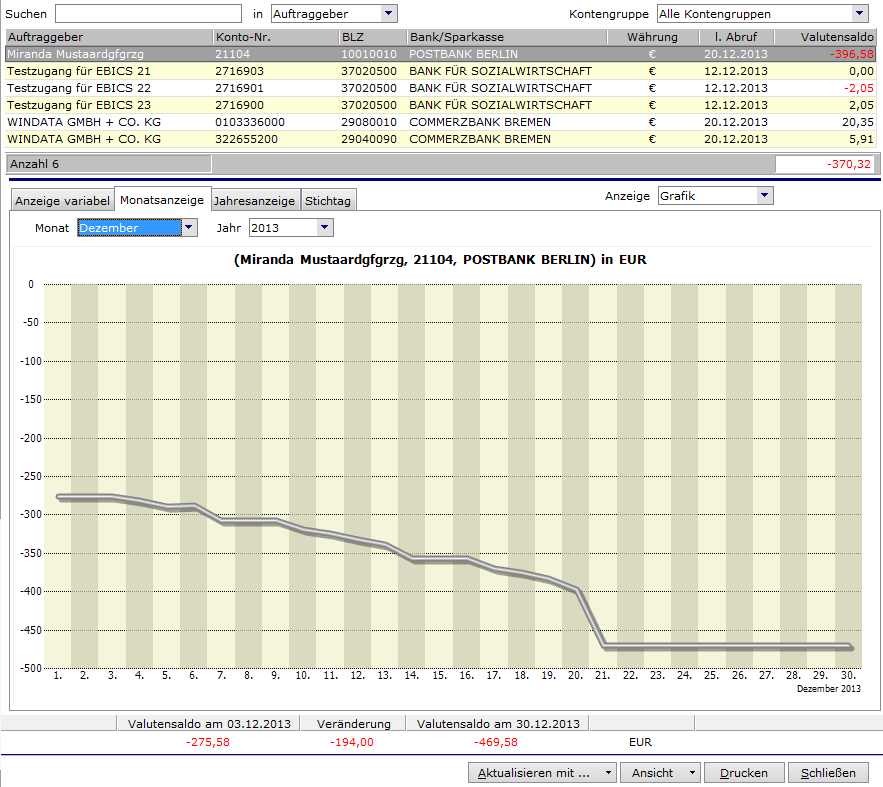This screenshot has height=787, width=883.
Task: Click the Veränderung column header
Action: point(354,723)
